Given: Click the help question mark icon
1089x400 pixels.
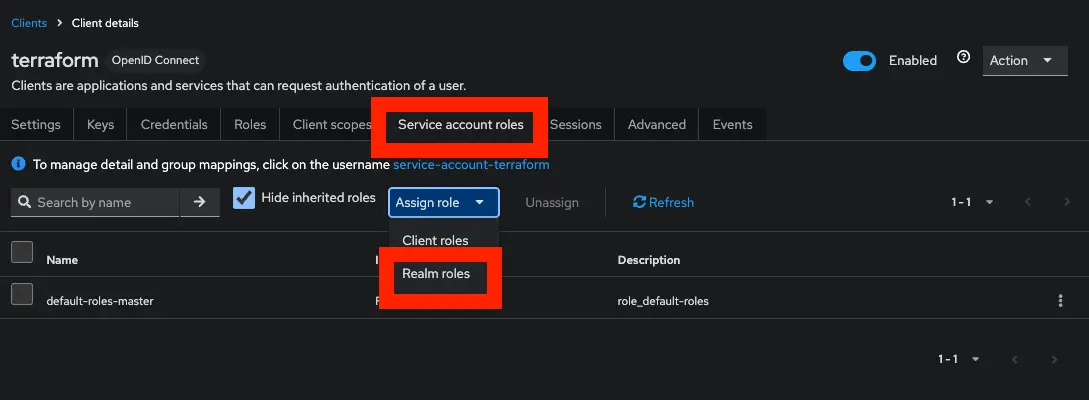Looking at the screenshot, I should [x=963, y=58].
